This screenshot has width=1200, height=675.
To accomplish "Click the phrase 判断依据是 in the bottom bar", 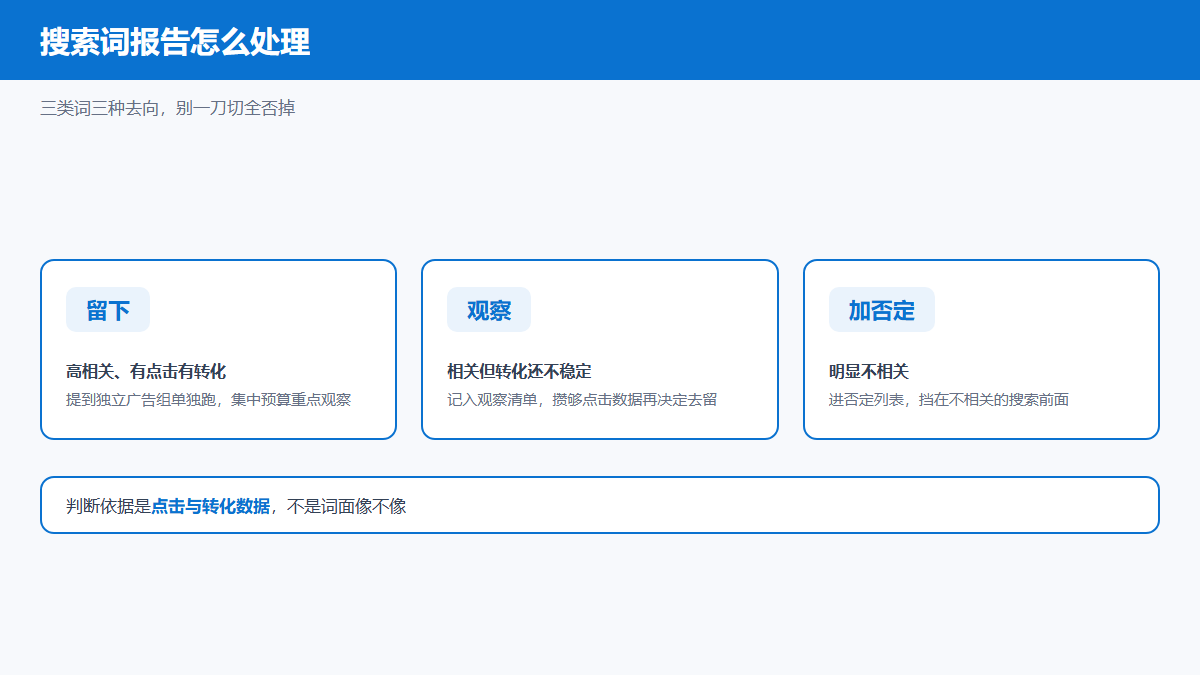I will click(108, 506).
